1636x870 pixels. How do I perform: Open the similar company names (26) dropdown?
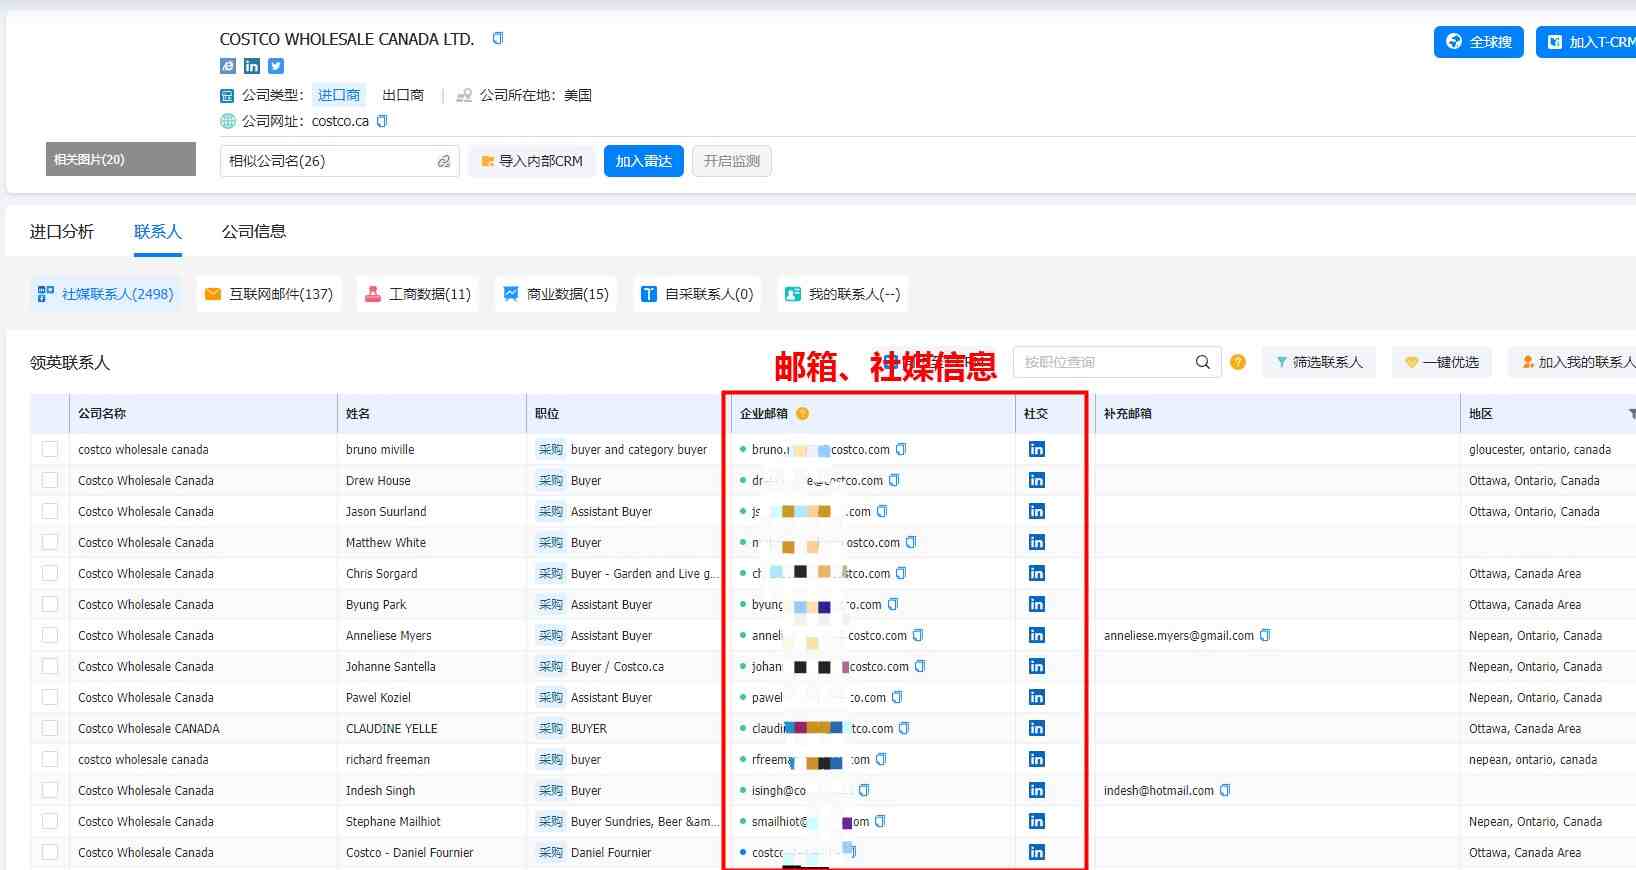339,161
